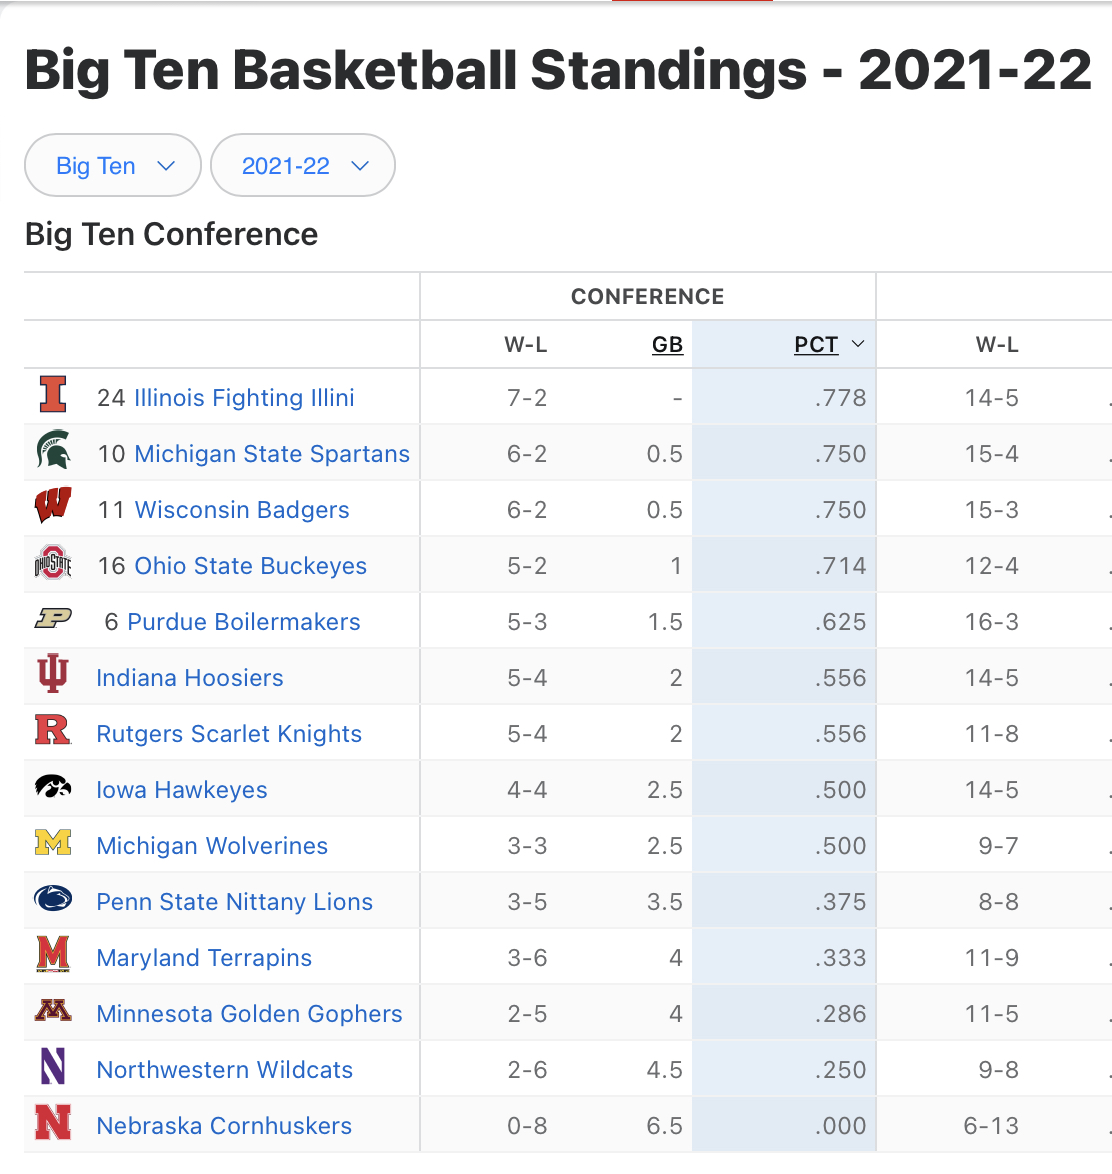Click the Illinois Fighting Illini team logo
The width and height of the screenshot is (1112, 1174).
pyautogui.click(x=53, y=394)
